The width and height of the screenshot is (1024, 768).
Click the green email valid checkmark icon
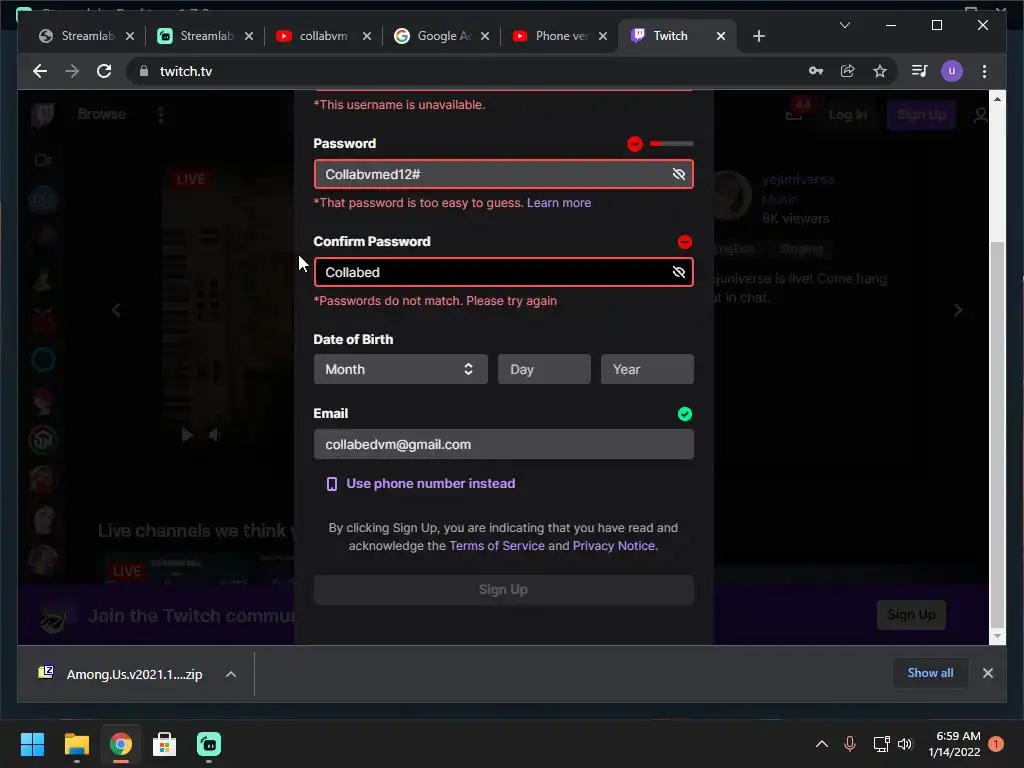[x=684, y=414]
